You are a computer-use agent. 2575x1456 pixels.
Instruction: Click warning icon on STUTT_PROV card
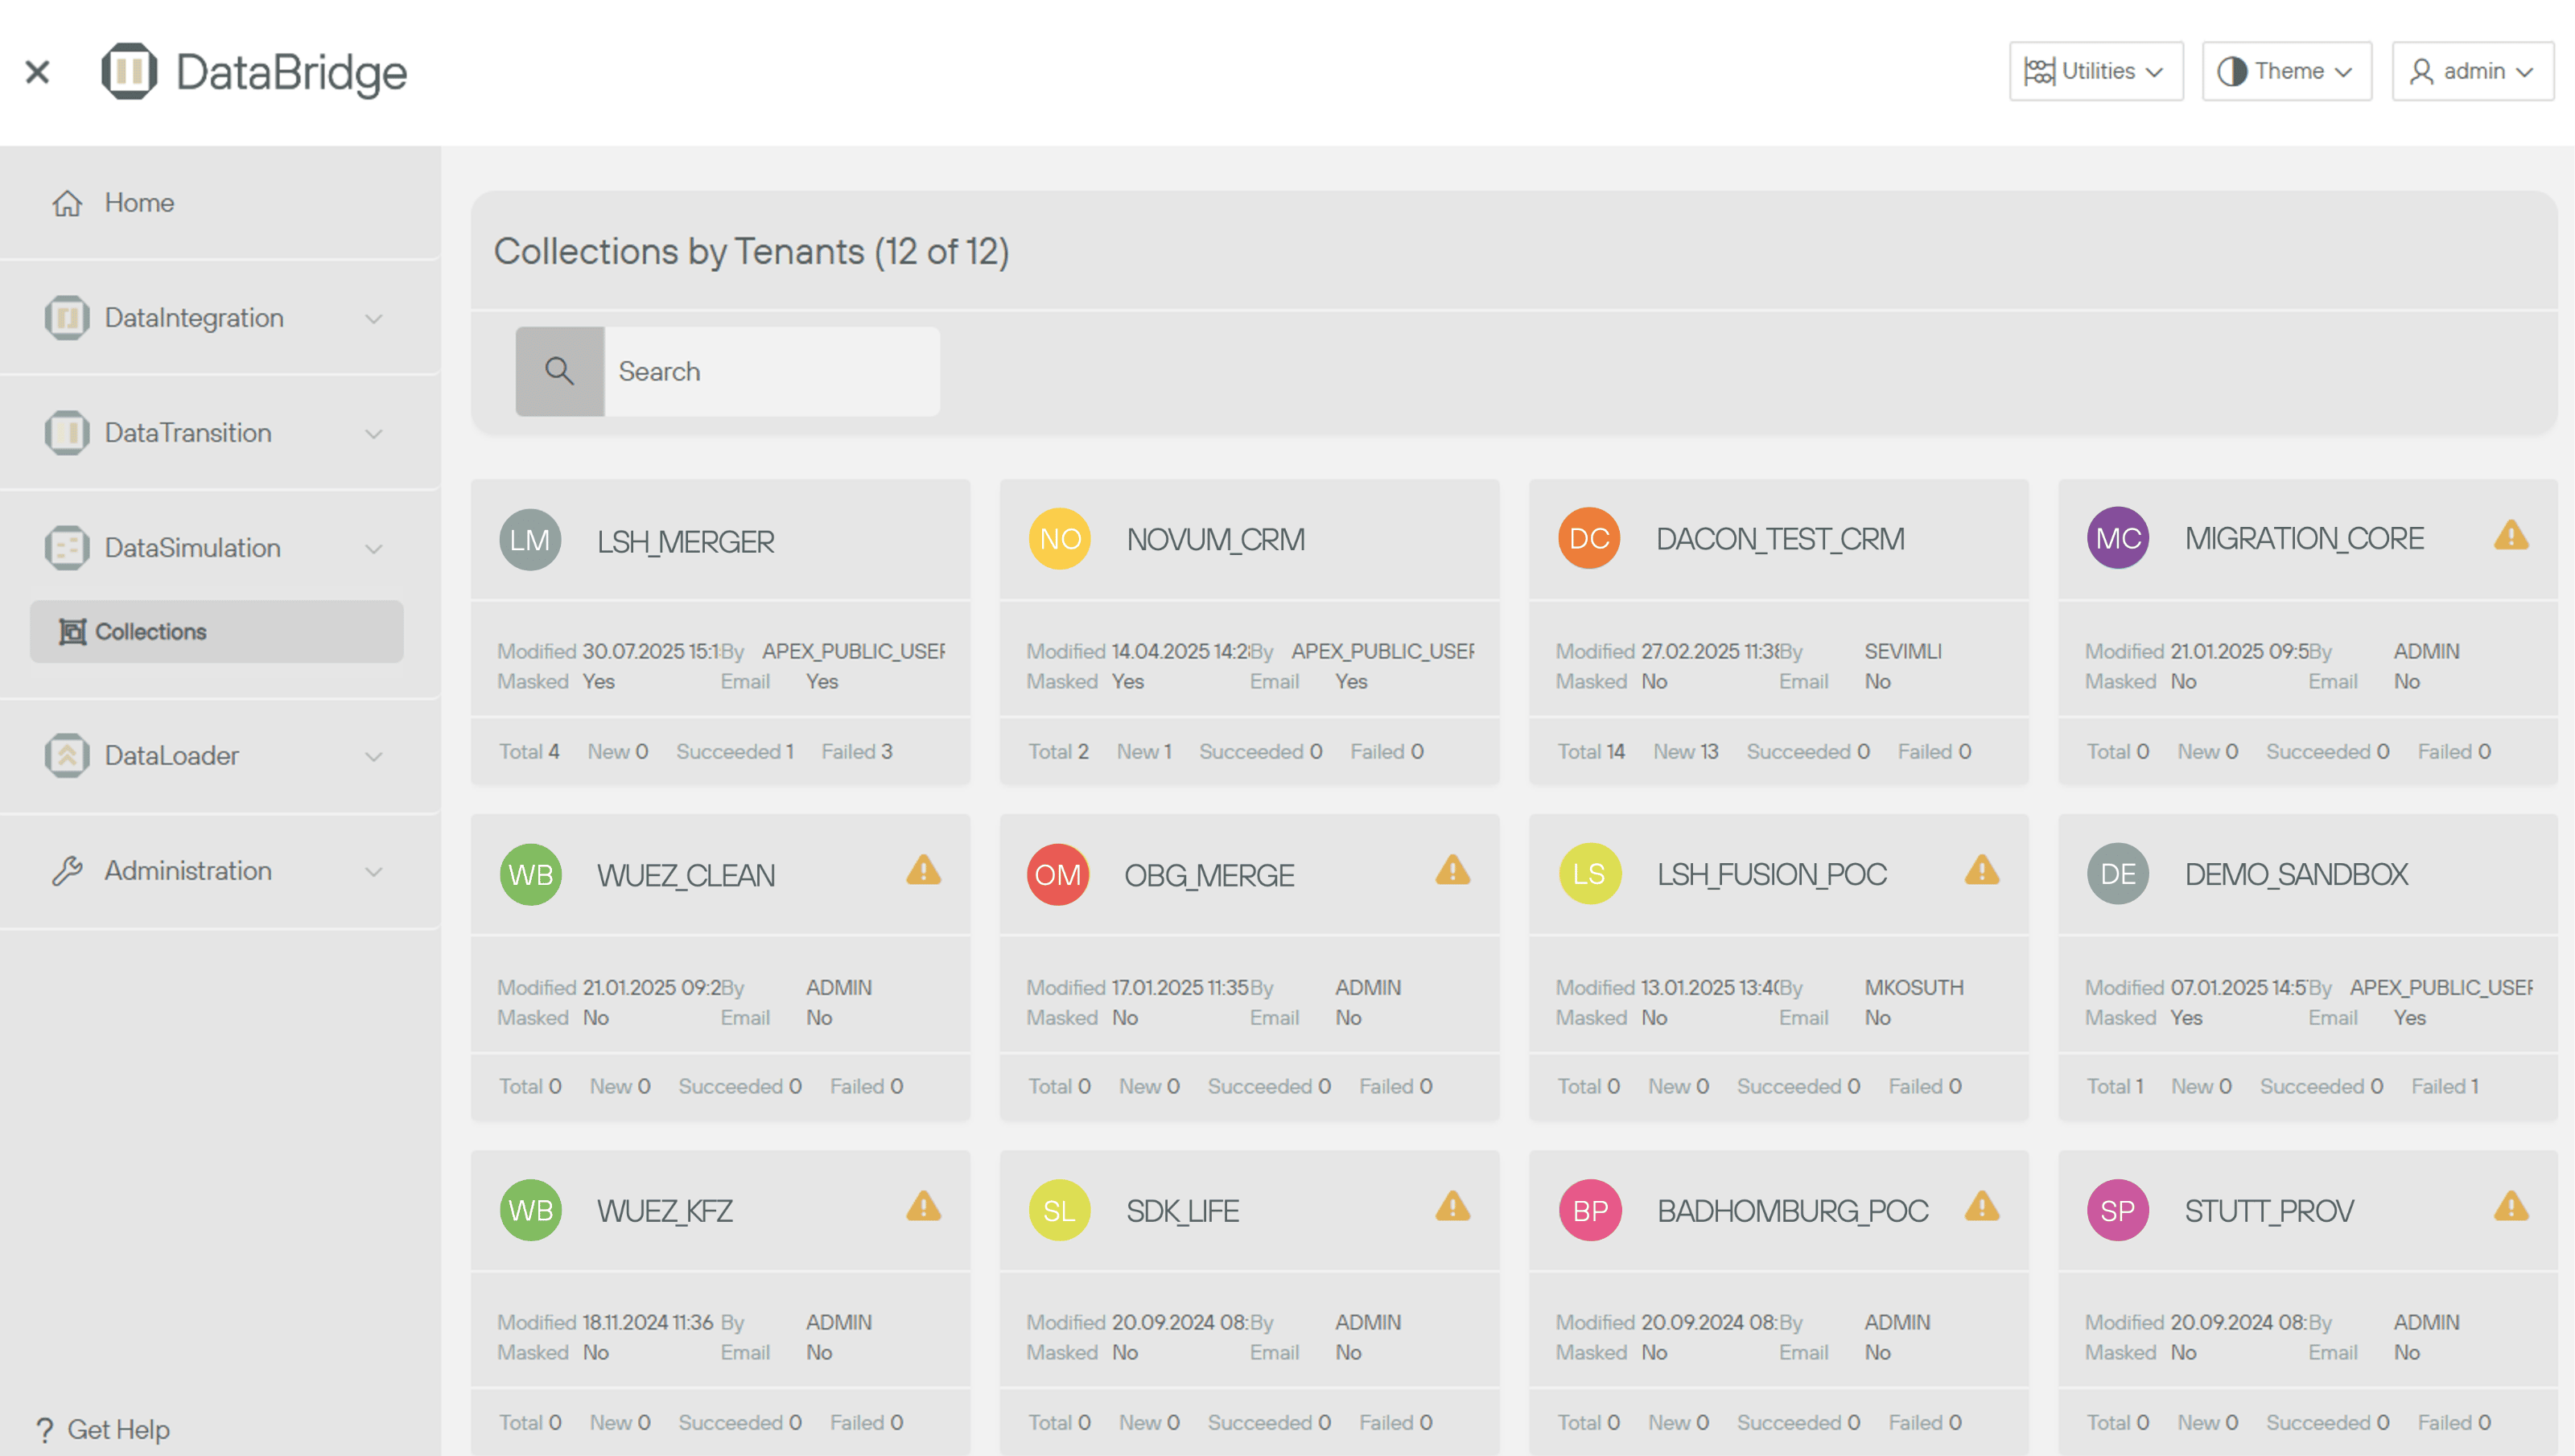click(x=2510, y=1207)
